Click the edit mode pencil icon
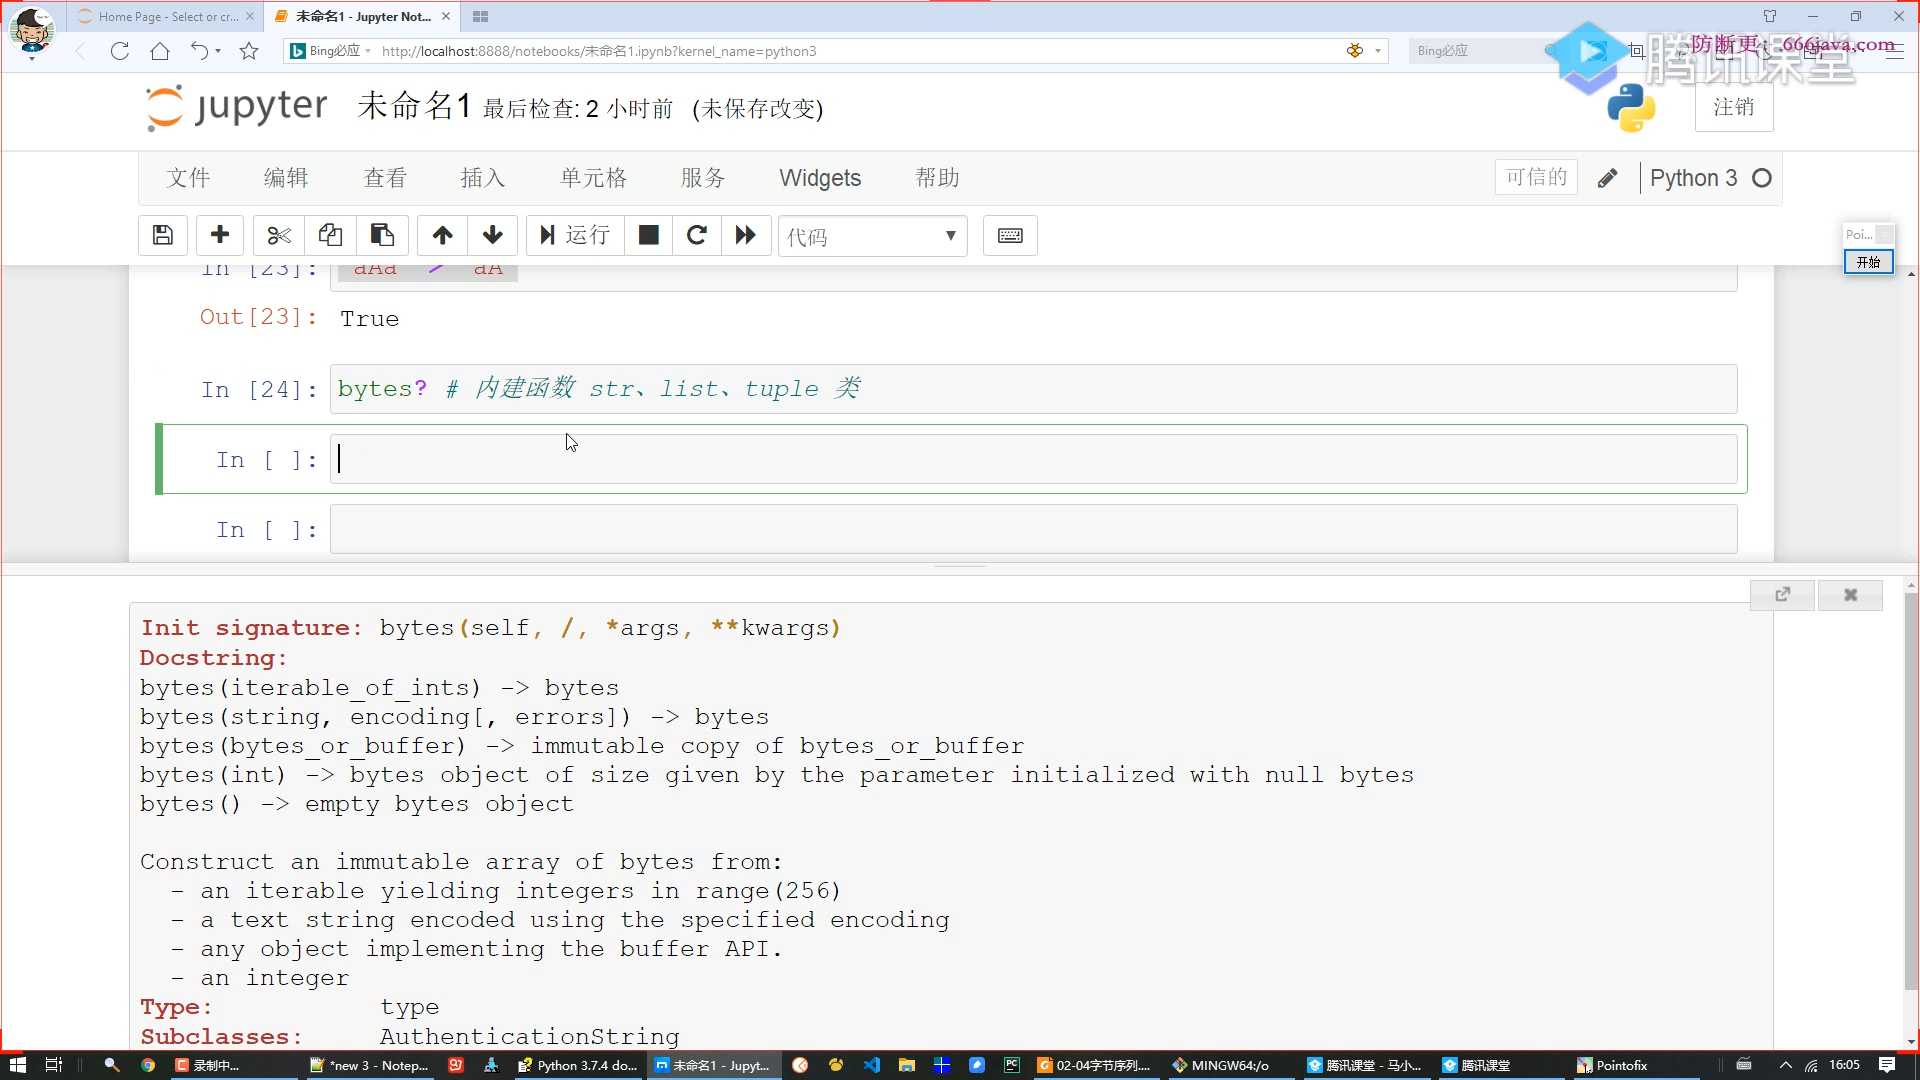The image size is (1920, 1080). pos(1607,178)
